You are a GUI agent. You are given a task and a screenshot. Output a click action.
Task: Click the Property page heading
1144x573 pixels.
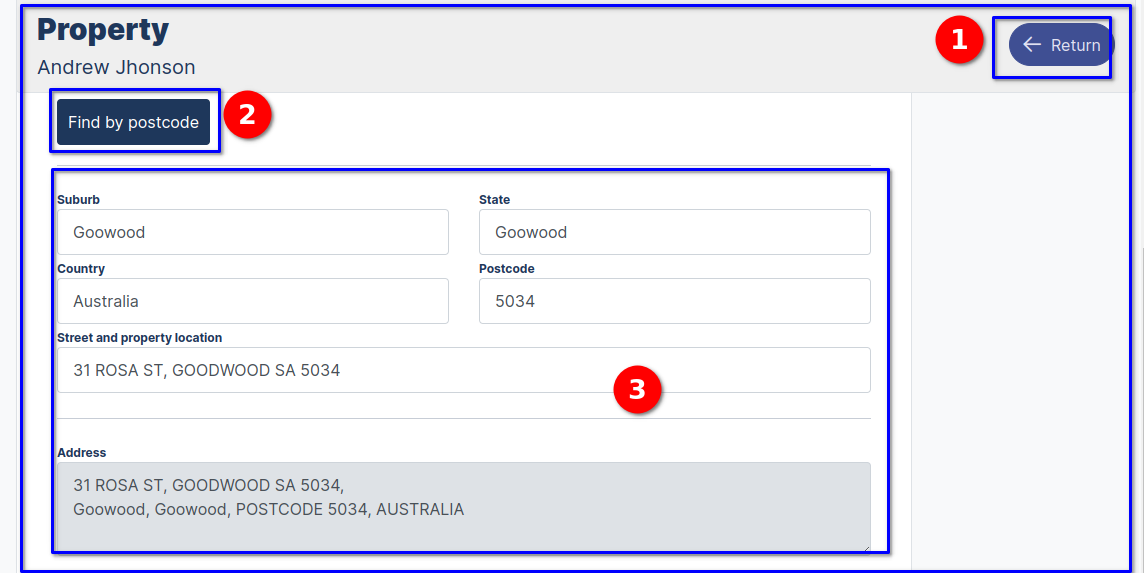103,30
